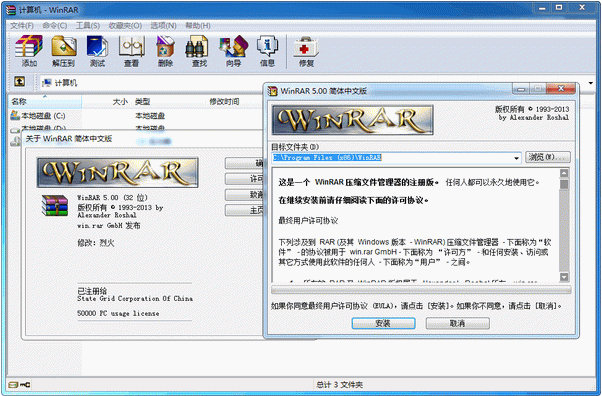Click the WinRAR books icon in About dialog
The image size is (602, 396).
[x=55, y=205]
